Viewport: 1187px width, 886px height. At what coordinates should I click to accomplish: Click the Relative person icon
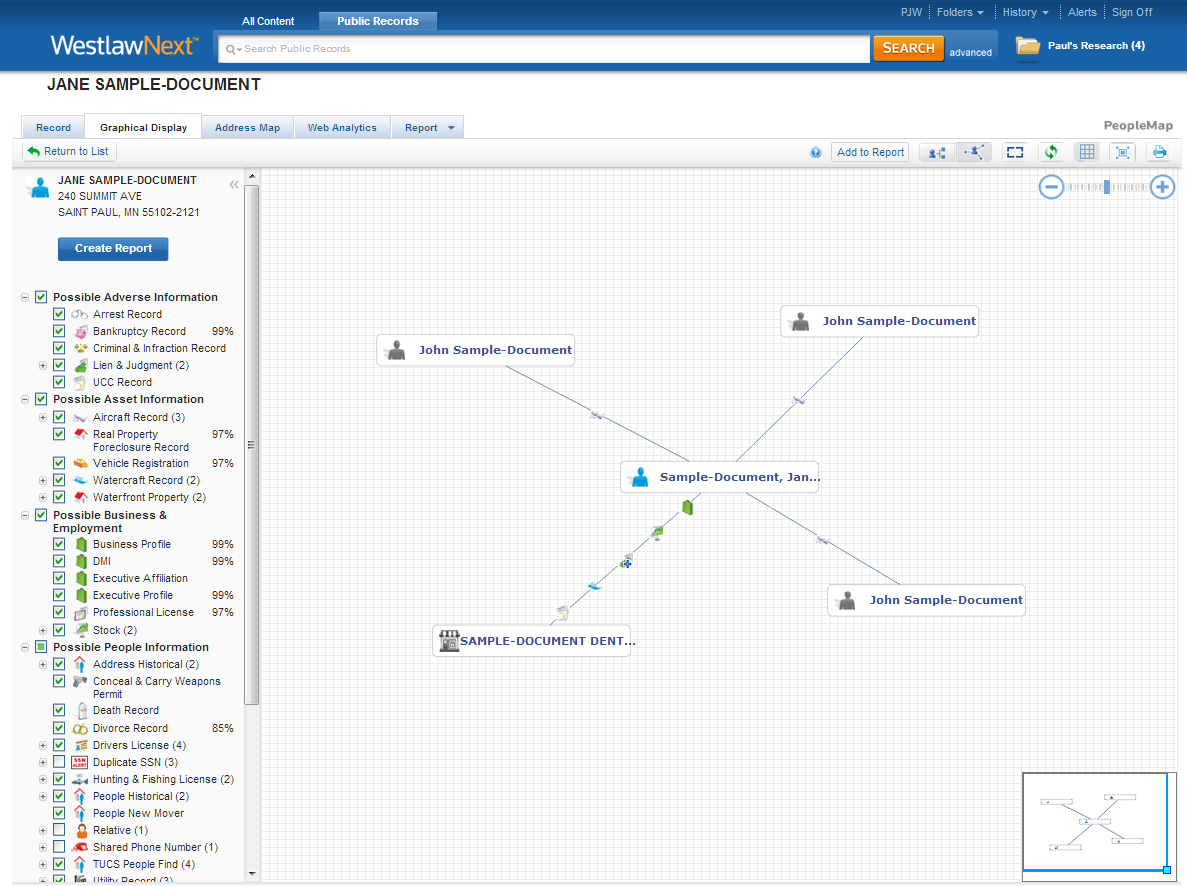click(x=82, y=831)
